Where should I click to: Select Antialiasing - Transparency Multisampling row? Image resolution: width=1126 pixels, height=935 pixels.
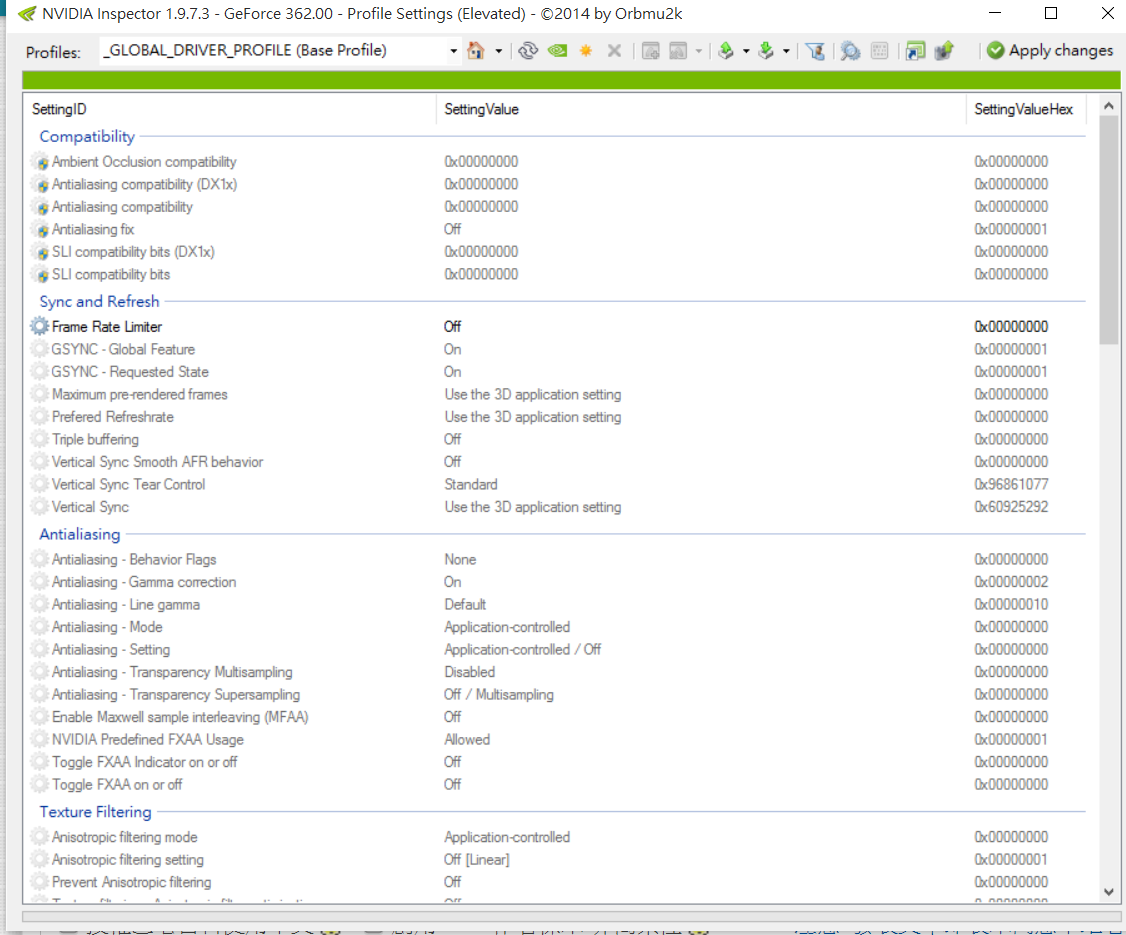(x=557, y=672)
